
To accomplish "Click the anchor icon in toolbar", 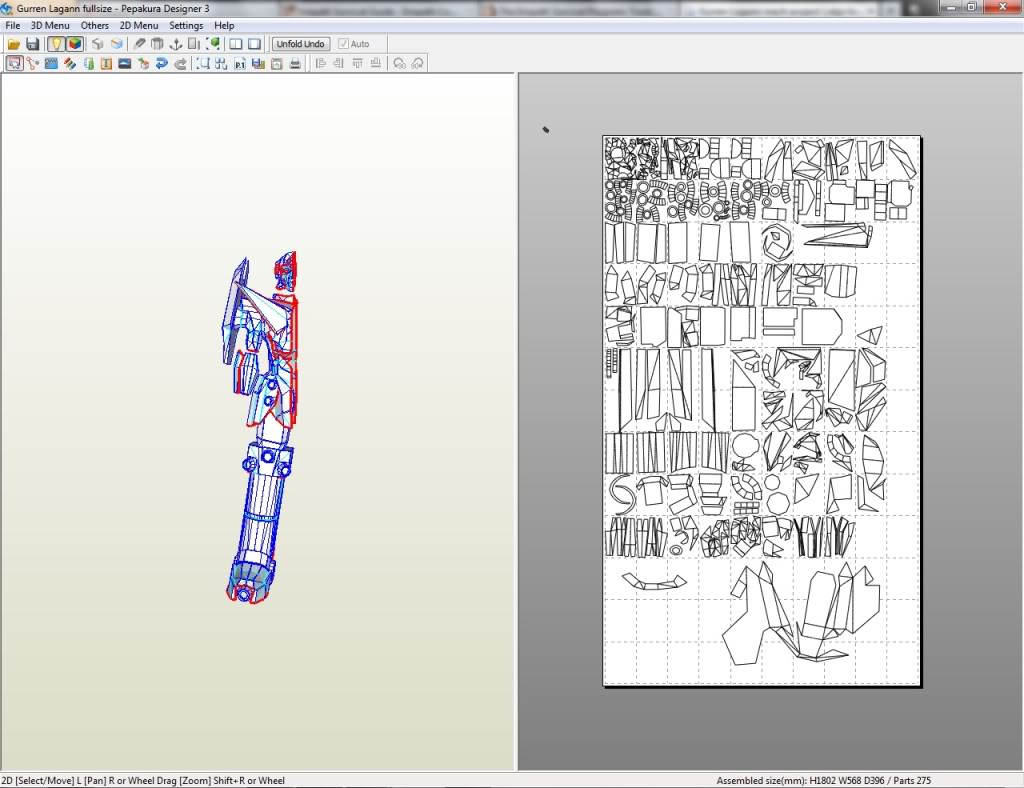I will [x=176, y=44].
